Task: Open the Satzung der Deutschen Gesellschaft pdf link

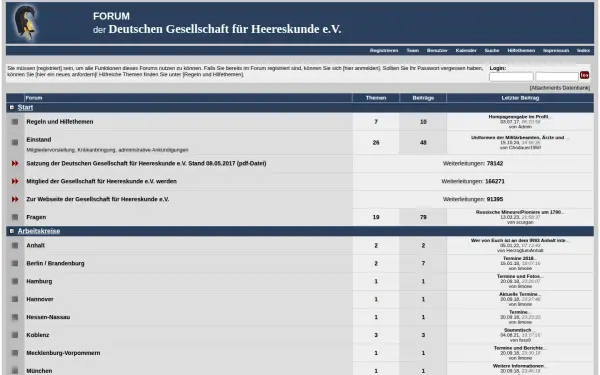Action: (146, 163)
